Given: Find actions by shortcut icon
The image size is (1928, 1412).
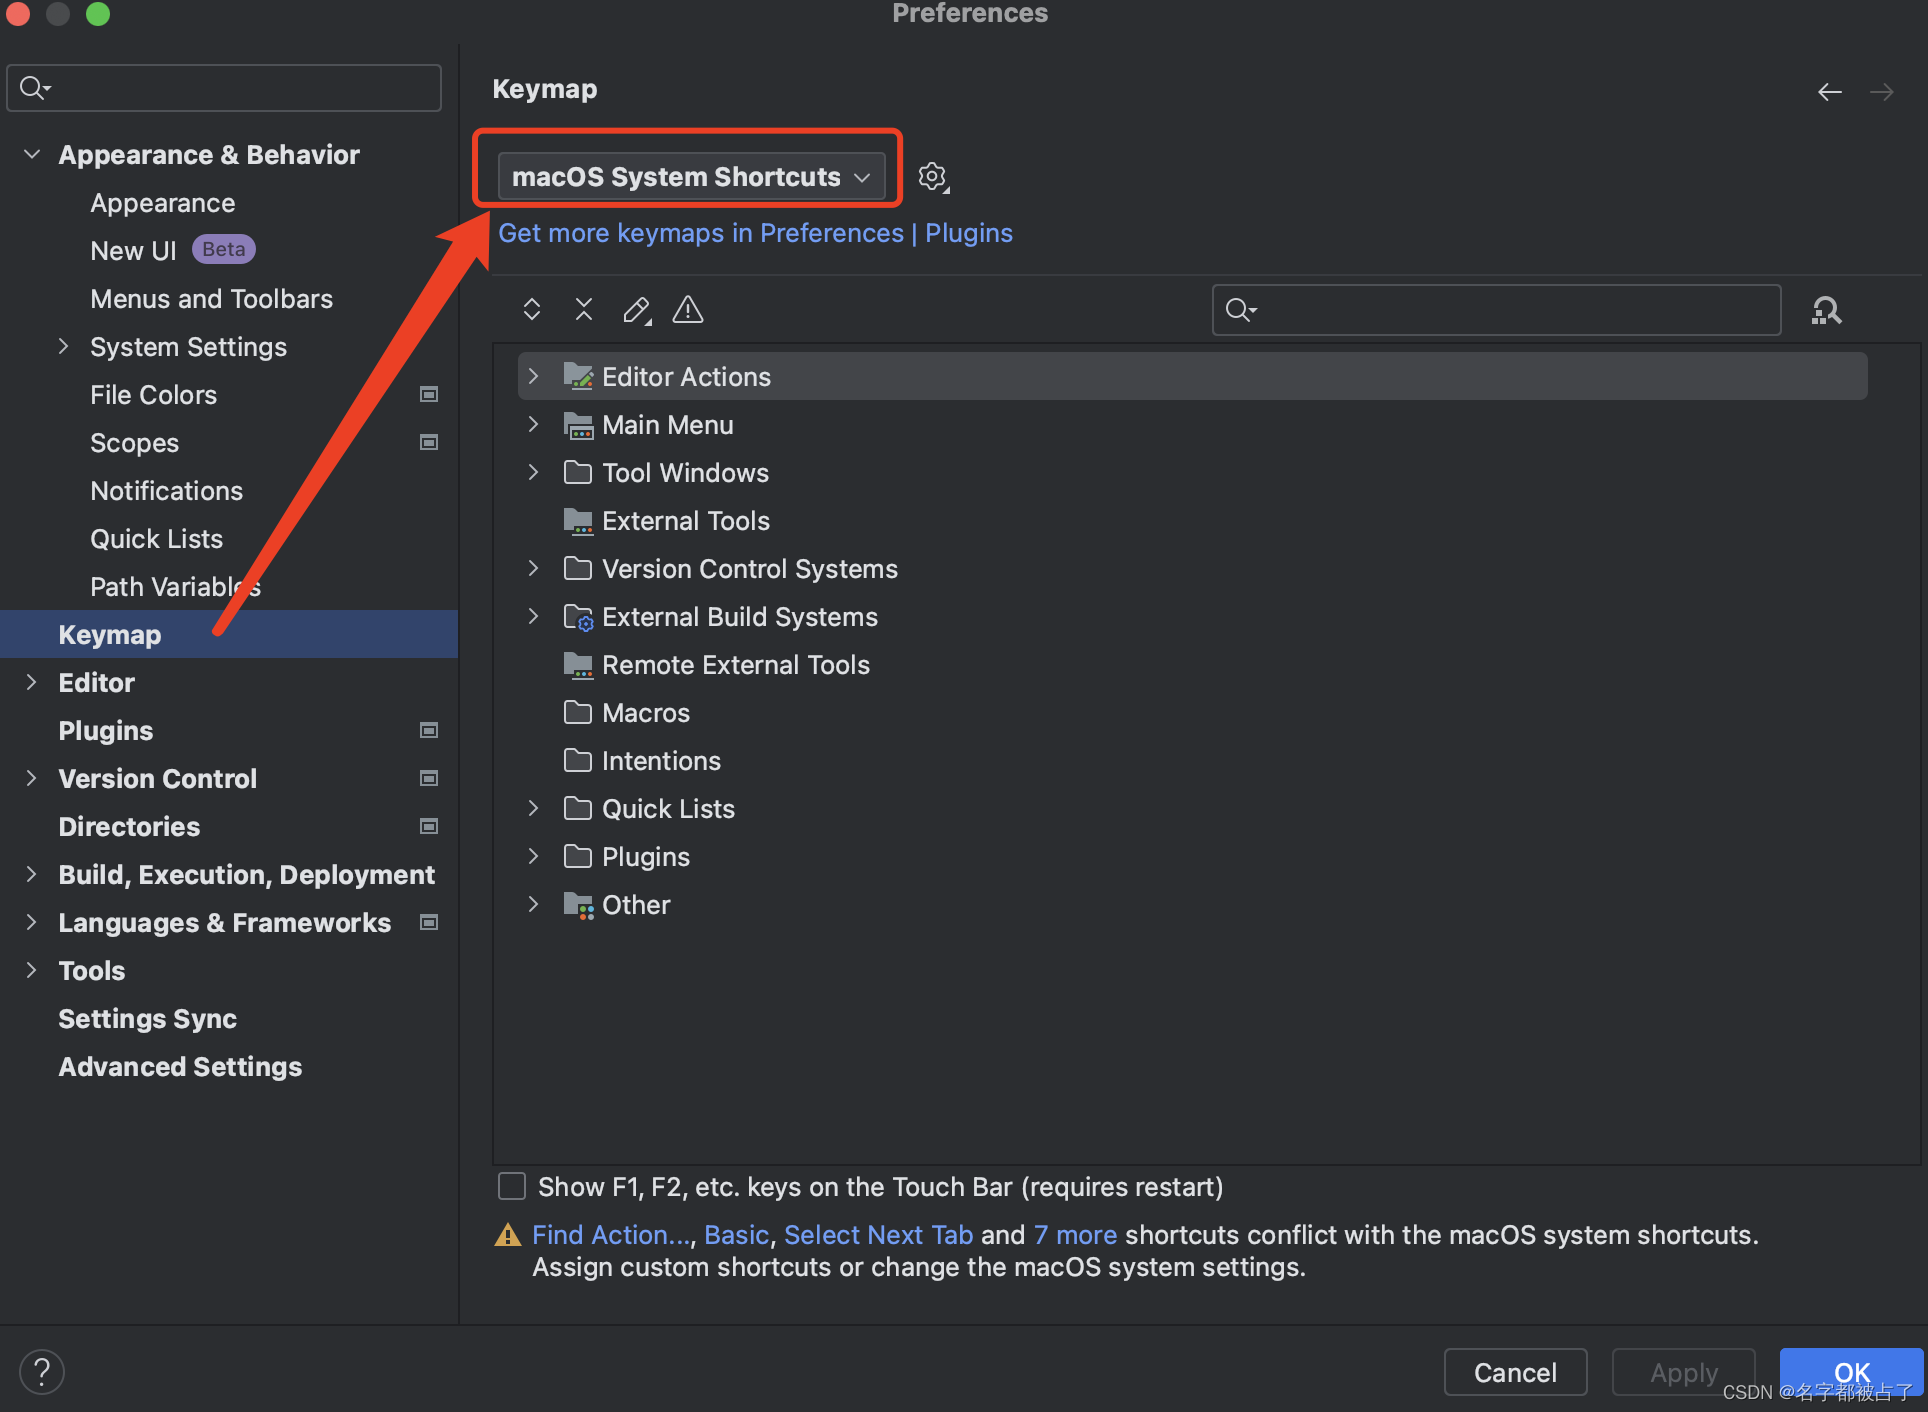Looking at the screenshot, I should (x=1826, y=310).
